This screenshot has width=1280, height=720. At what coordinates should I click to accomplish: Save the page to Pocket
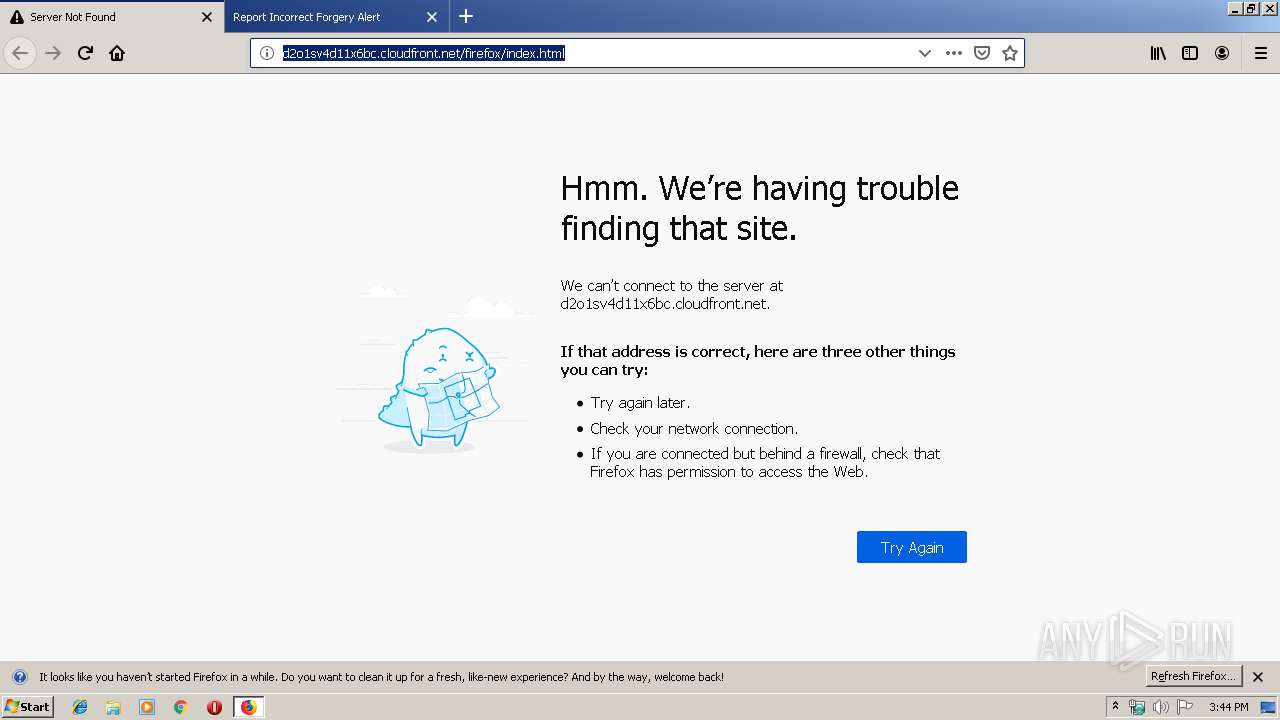pos(982,53)
